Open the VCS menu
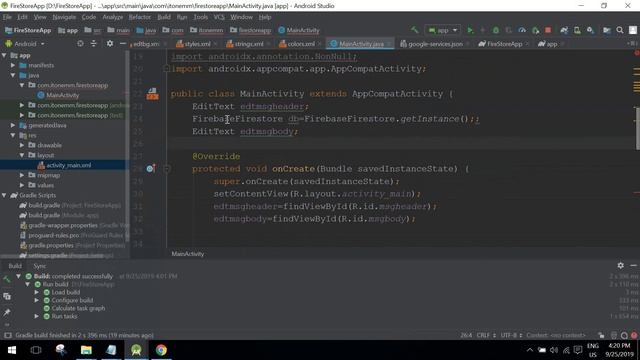Screen dimensions: 640x360 pos(219,17)
